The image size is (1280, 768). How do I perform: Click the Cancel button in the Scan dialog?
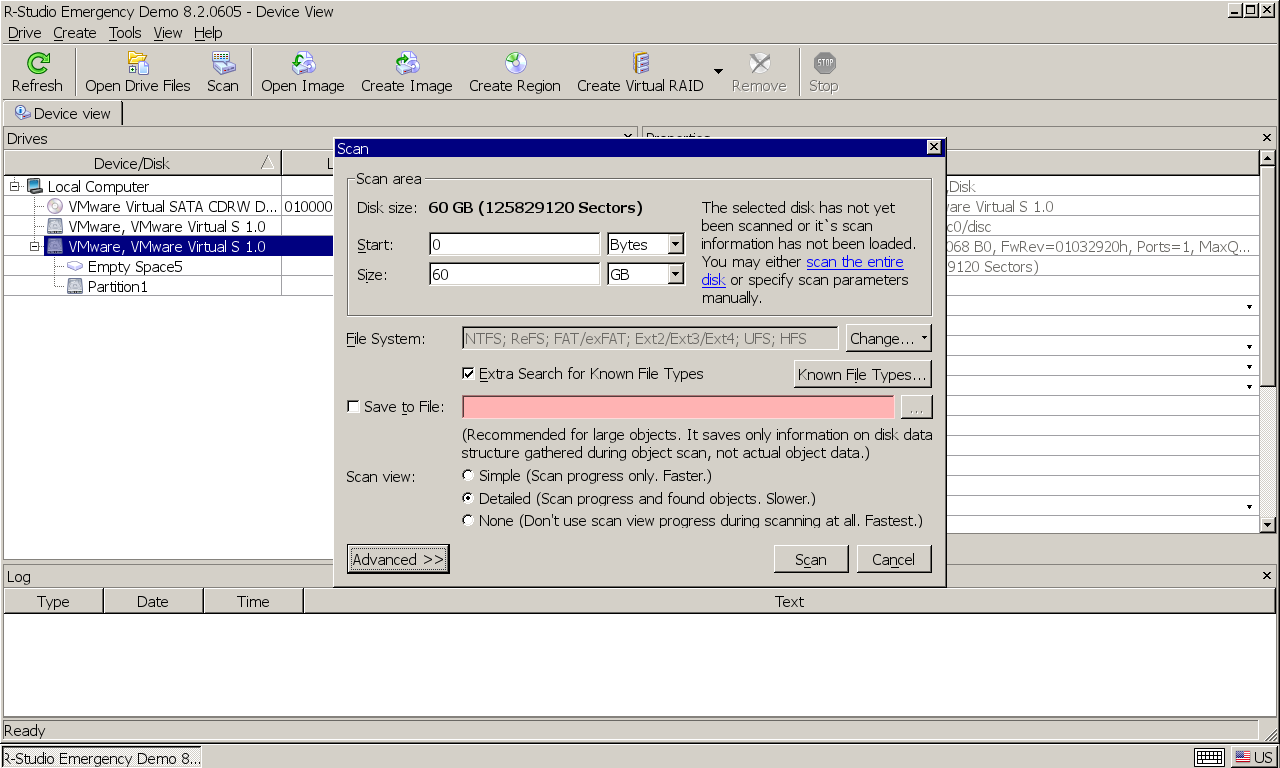(894, 559)
